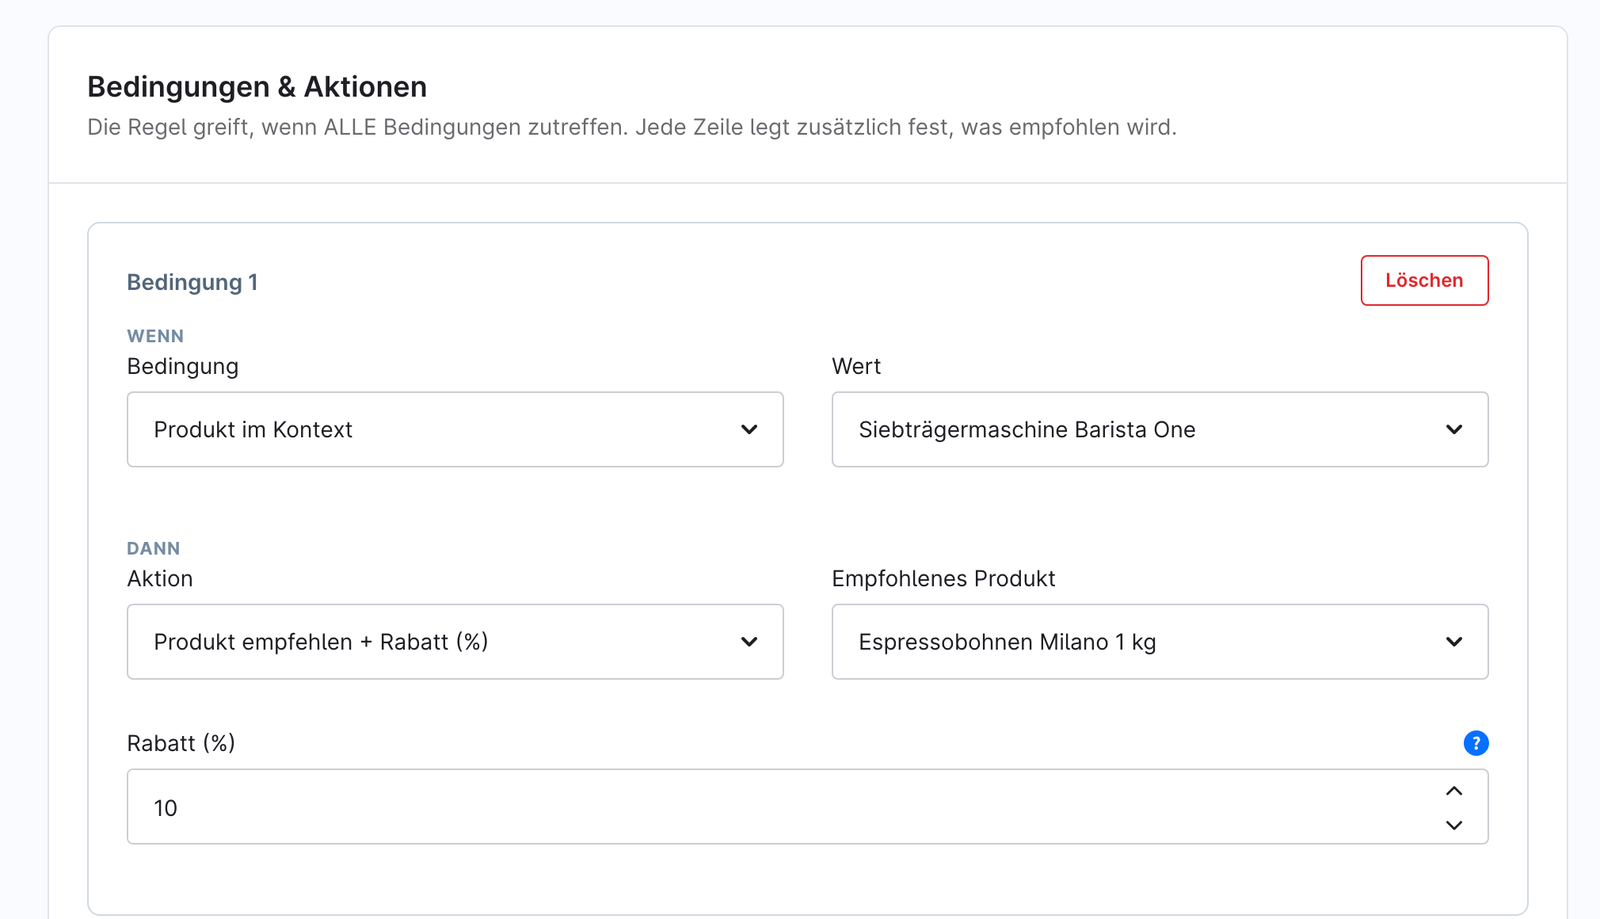This screenshot has height=919, width=1600.
Task: Click the "Wert" field label
Action: [856, 366]
